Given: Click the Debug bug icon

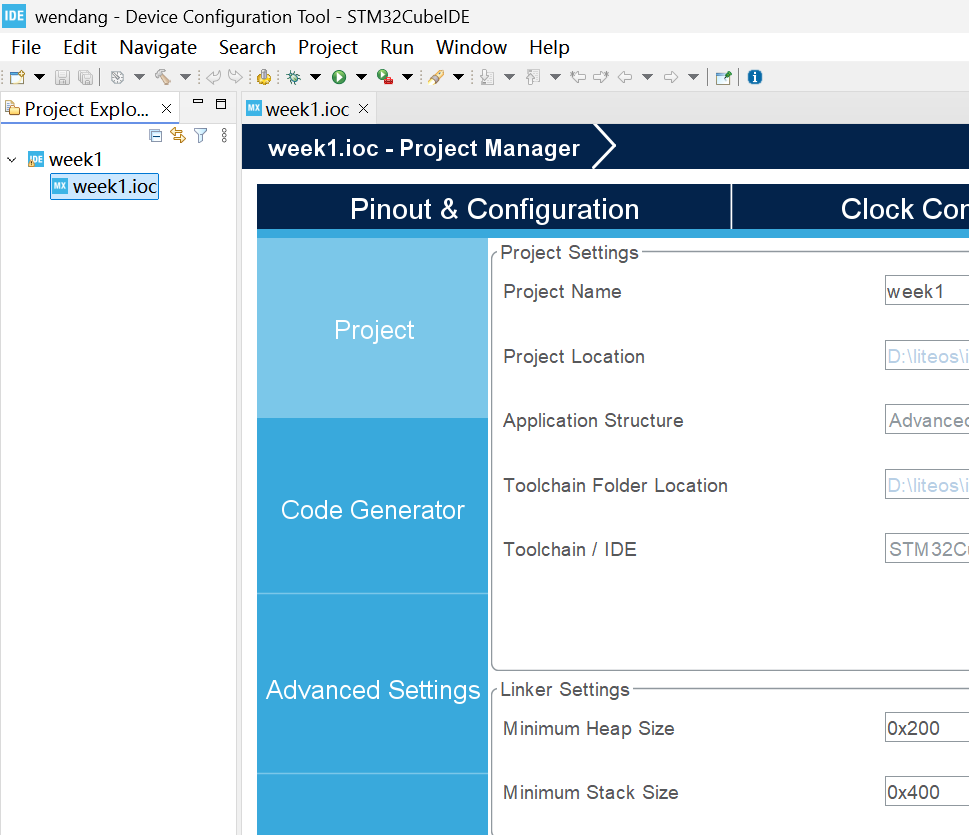Looking at the screenshot, I should click(x=294, y=77).
